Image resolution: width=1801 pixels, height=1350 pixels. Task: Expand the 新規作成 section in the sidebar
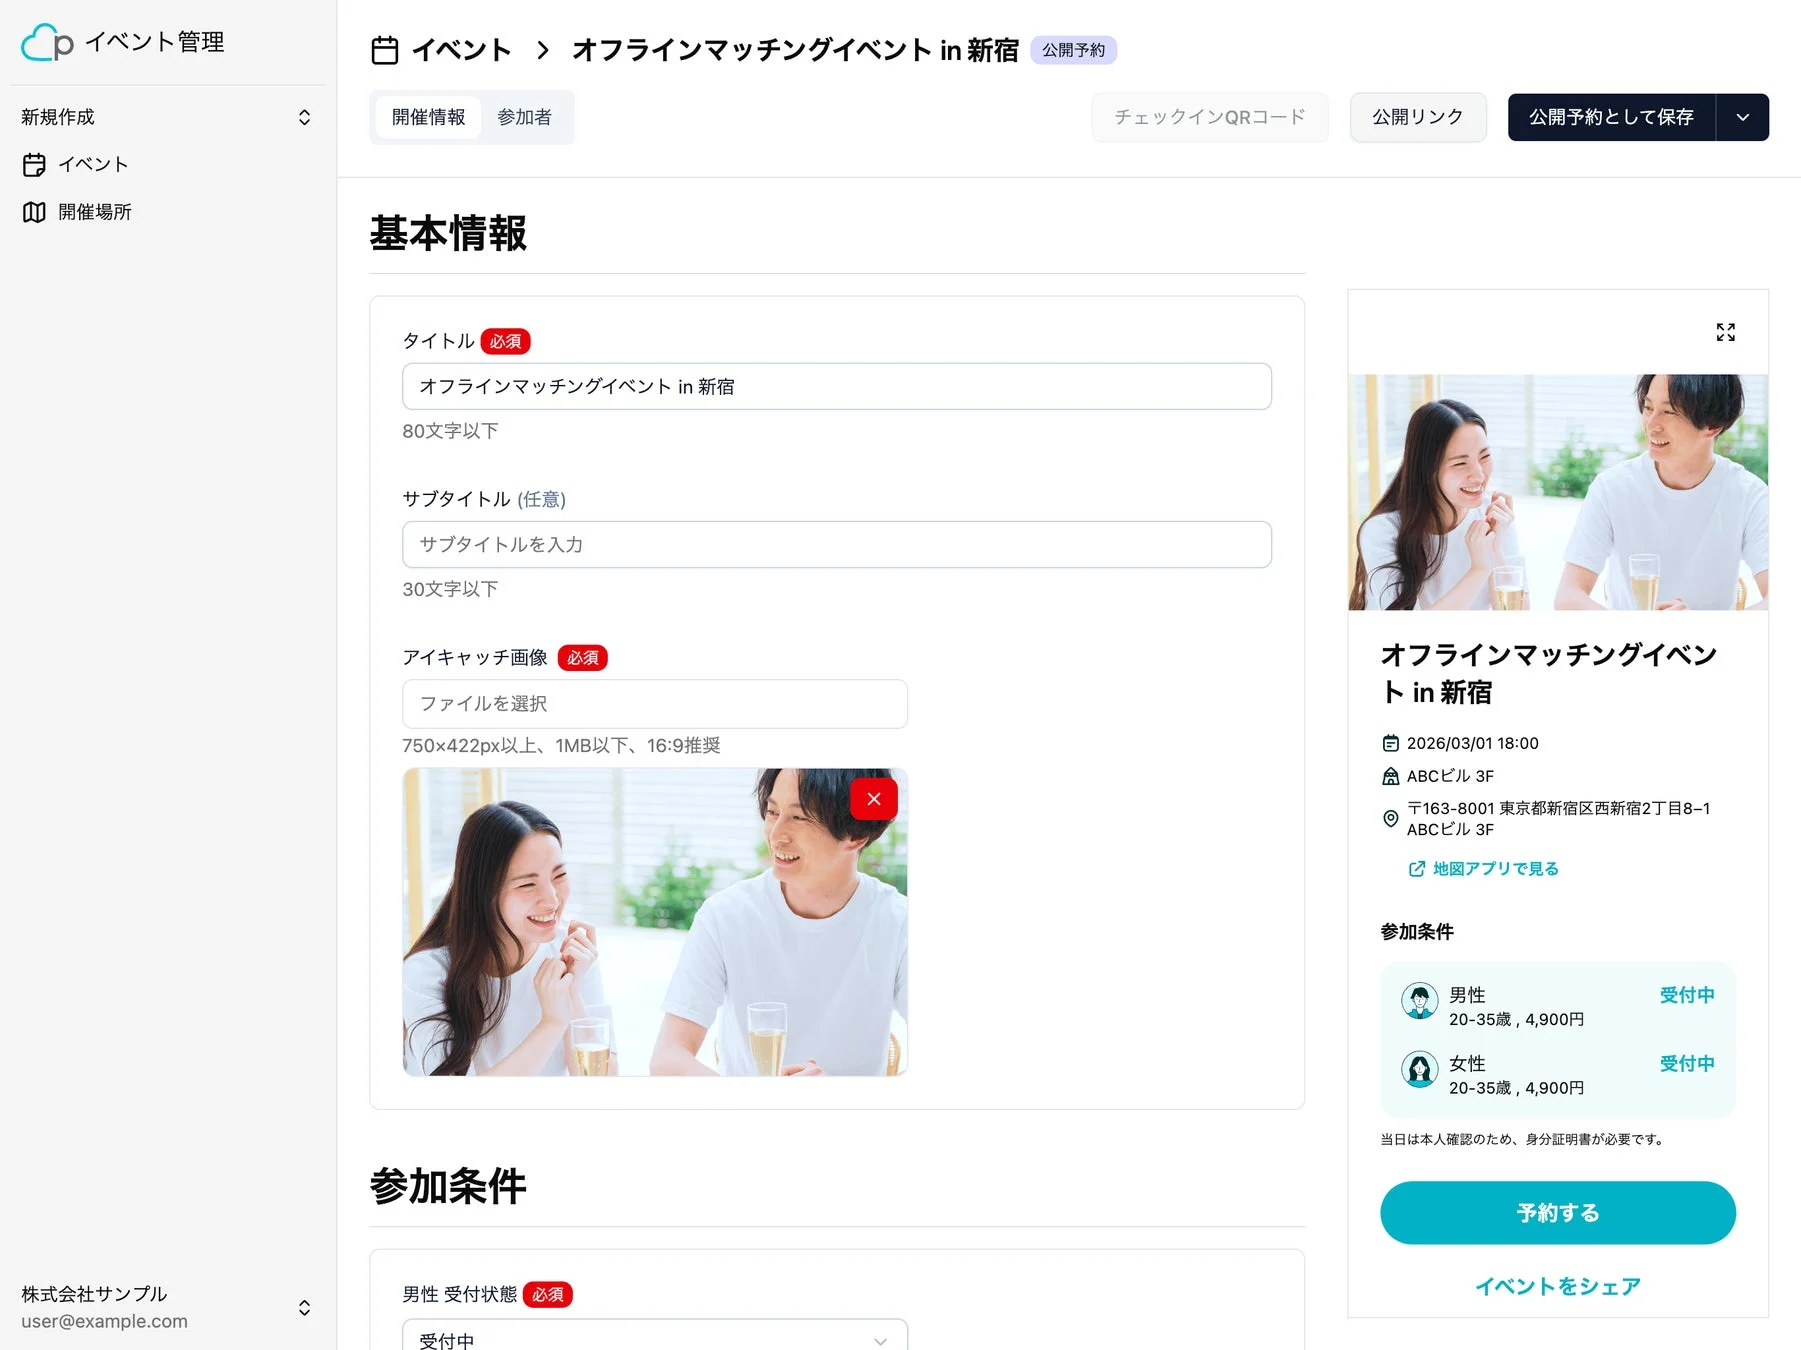tap(304, 117)
